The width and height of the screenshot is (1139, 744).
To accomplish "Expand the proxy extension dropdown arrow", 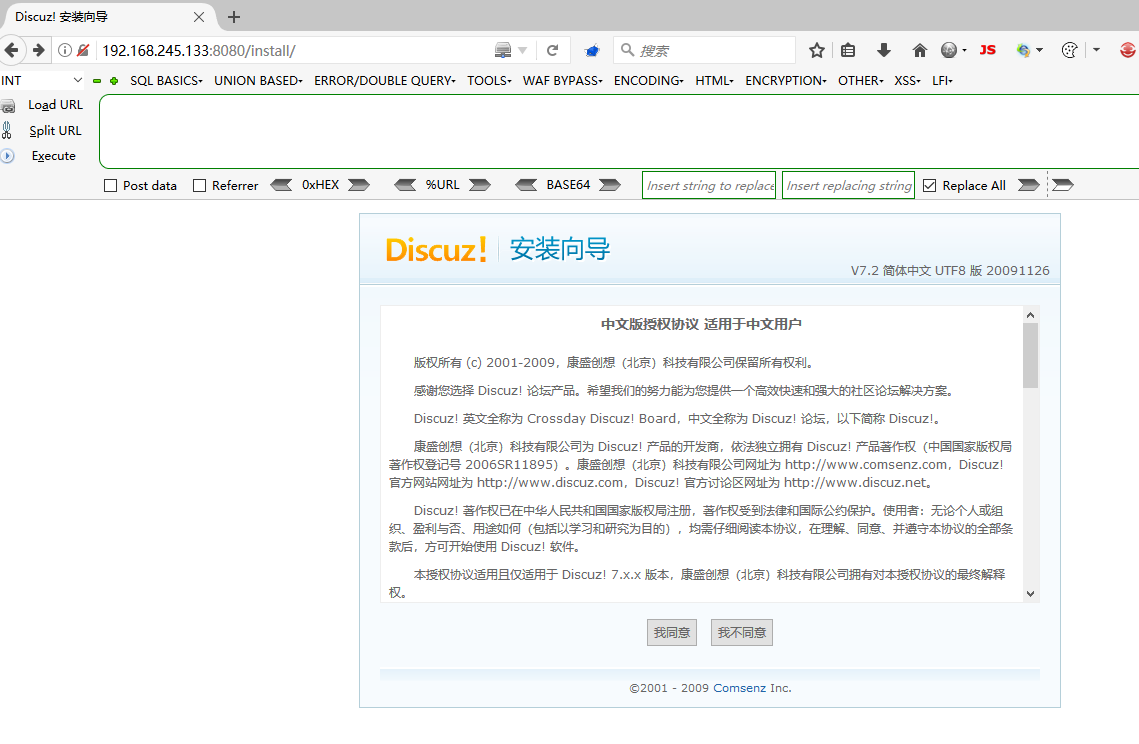I will (x=1039, y=50).
